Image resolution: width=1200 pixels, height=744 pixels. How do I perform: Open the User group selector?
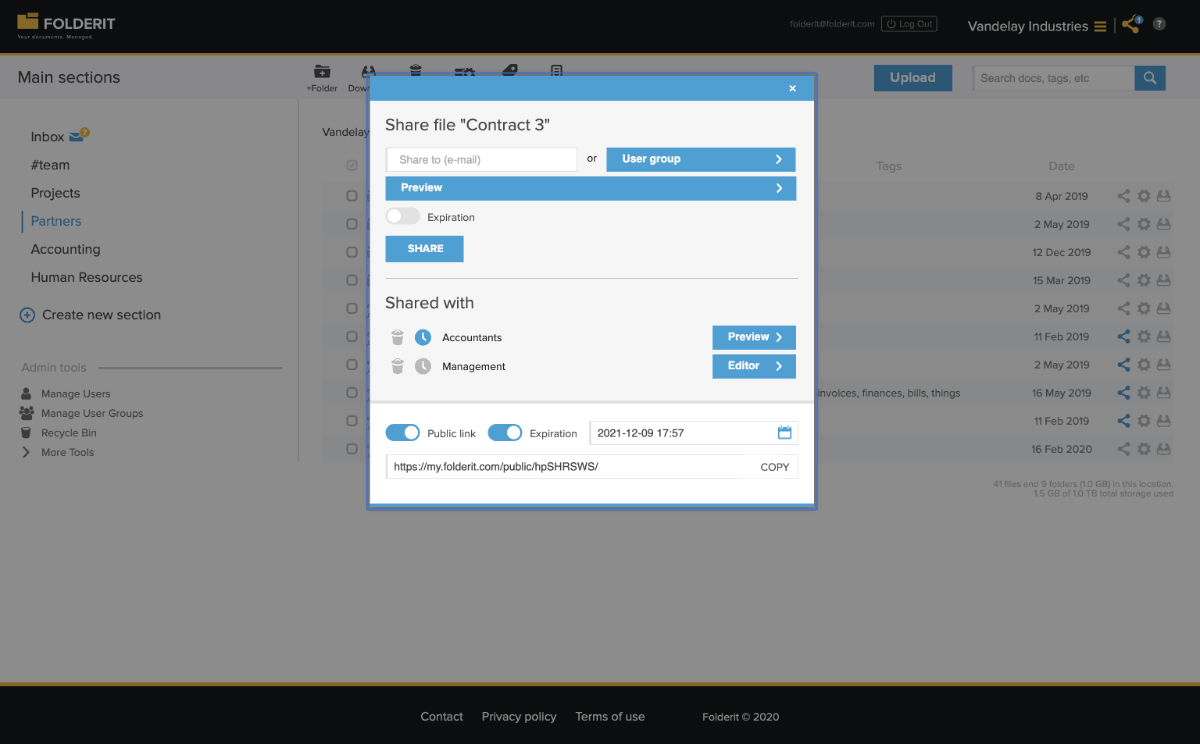click(x=700, y=159)
